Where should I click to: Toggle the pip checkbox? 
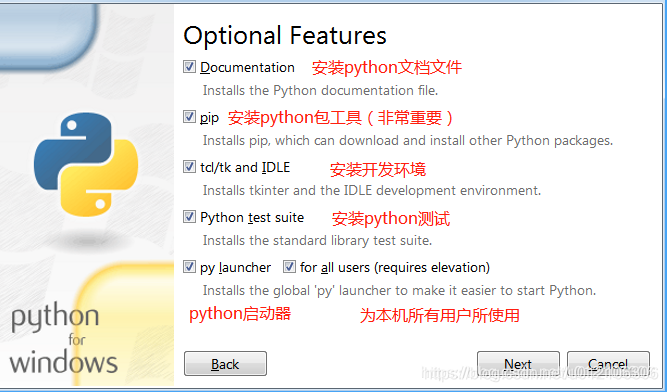coord(189,117)
